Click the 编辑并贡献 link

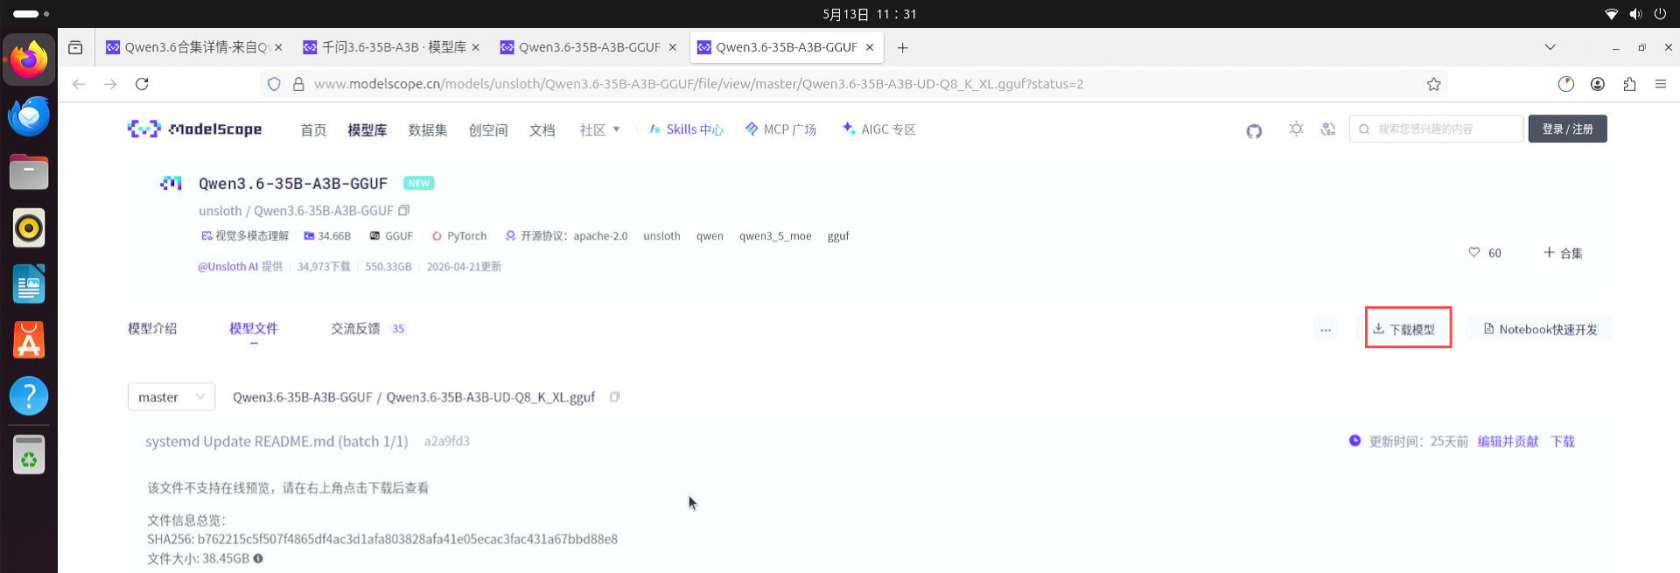(1508, 441)
